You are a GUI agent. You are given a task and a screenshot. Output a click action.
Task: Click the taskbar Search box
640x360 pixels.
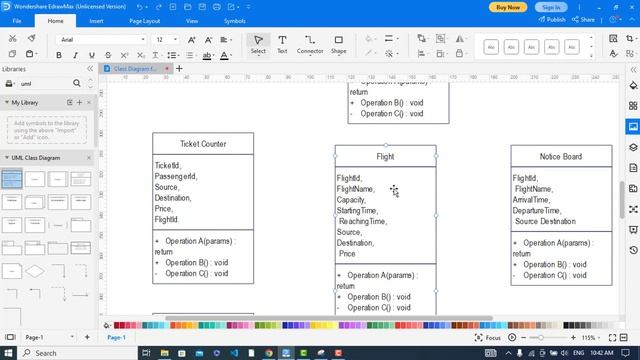pos(78,353)
